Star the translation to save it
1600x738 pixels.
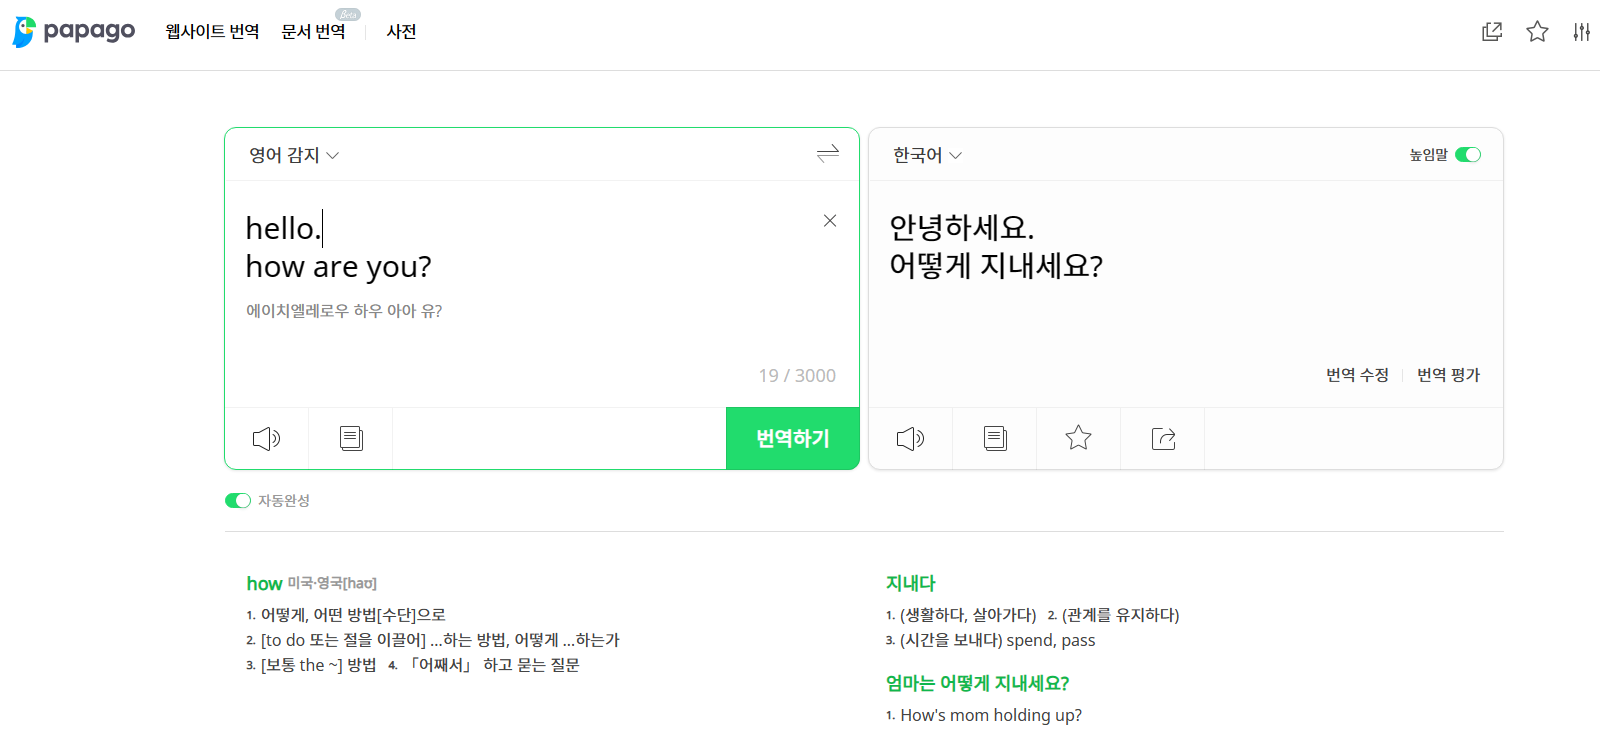click(x=1078, y=438)
